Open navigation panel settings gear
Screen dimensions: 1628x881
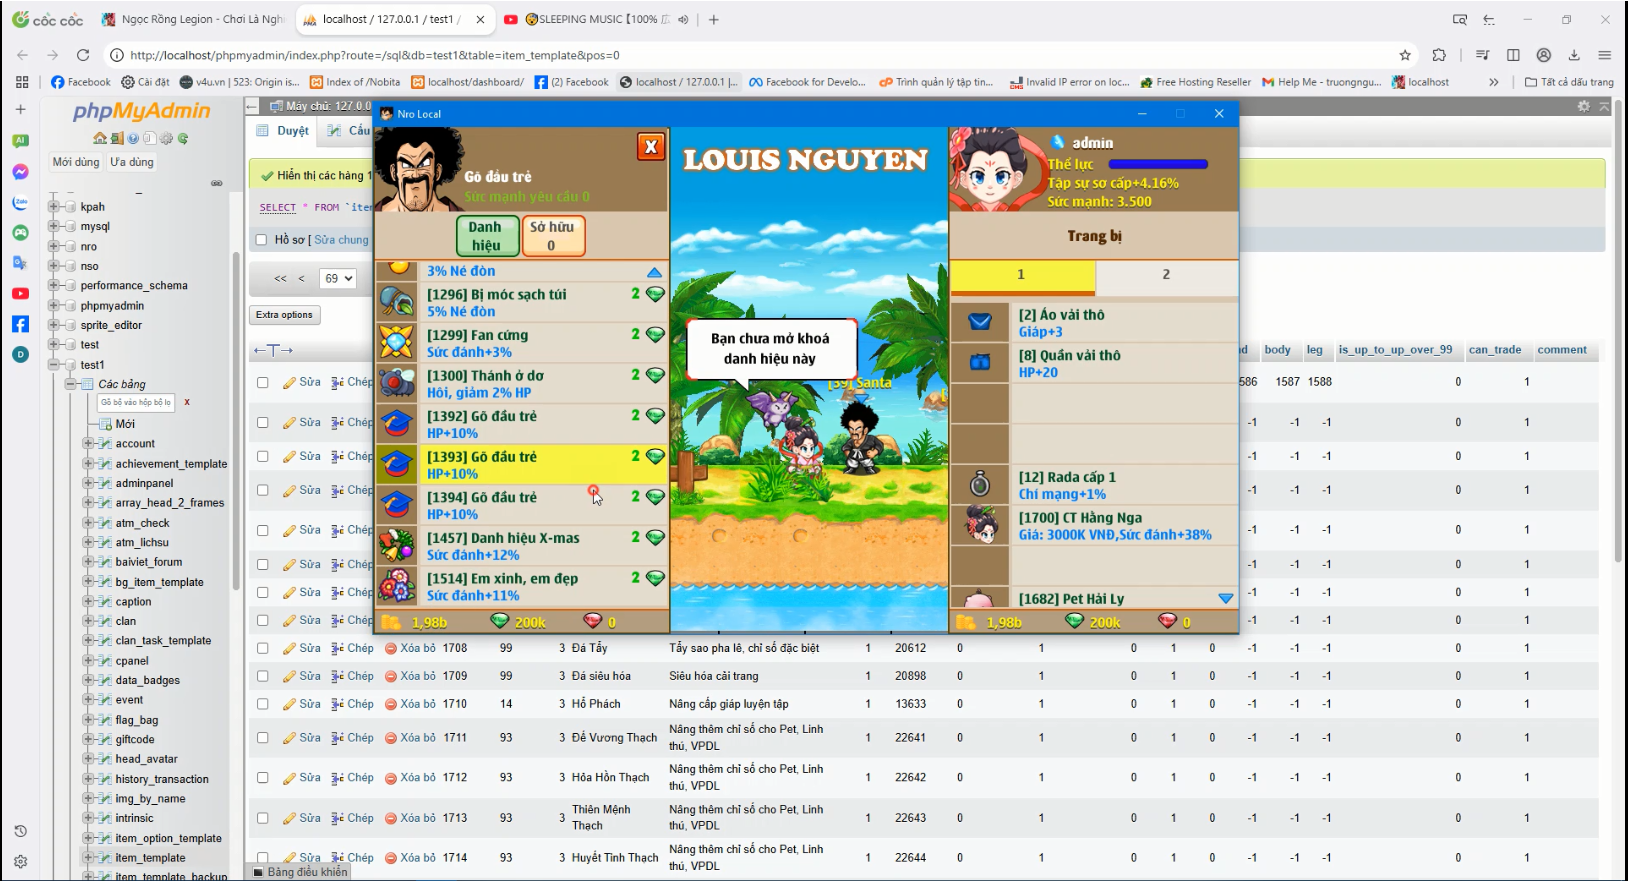pos(166,138)
